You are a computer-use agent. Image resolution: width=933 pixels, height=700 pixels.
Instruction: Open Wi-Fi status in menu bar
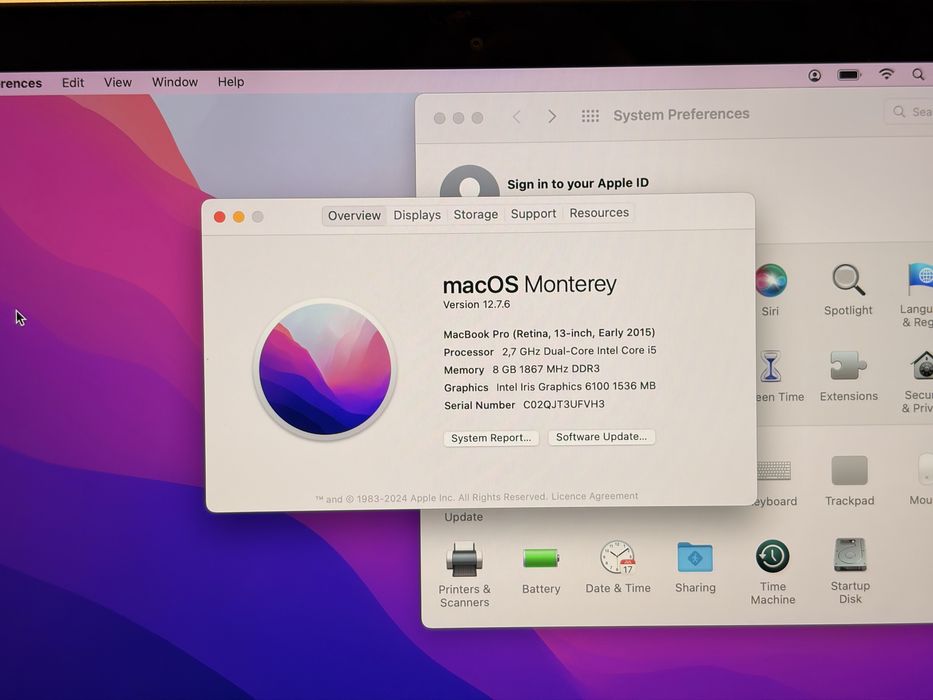click(886, 74)
